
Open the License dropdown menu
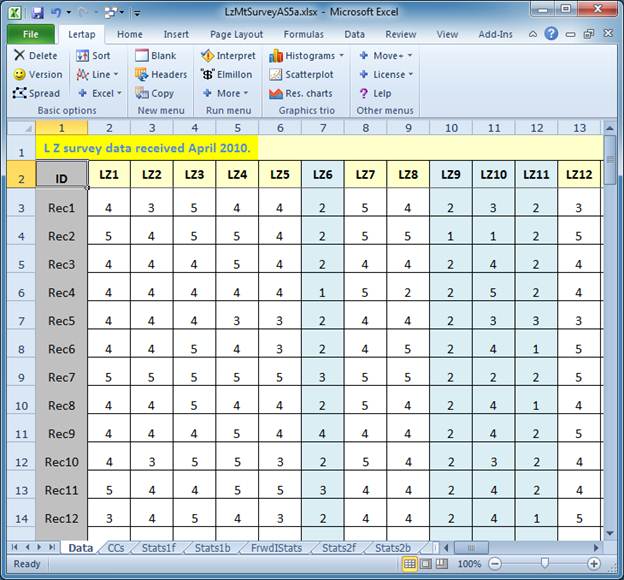click(410, 75)
